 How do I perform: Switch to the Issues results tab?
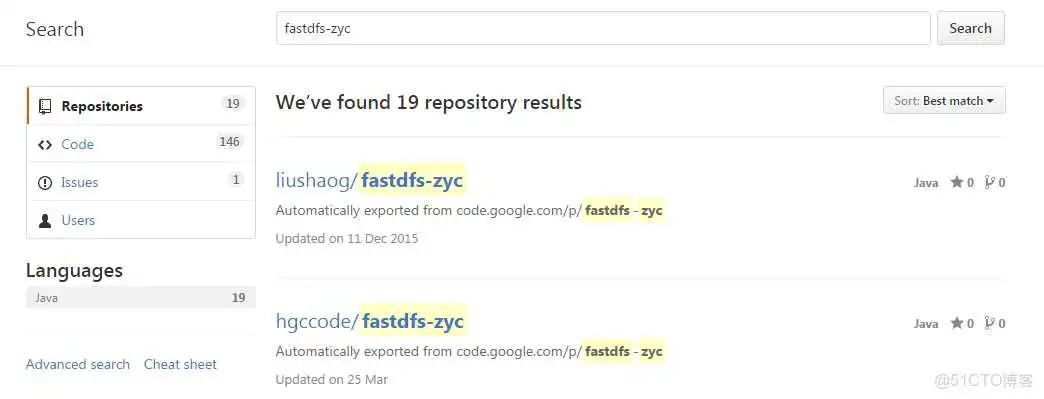[x=141, y=182]
